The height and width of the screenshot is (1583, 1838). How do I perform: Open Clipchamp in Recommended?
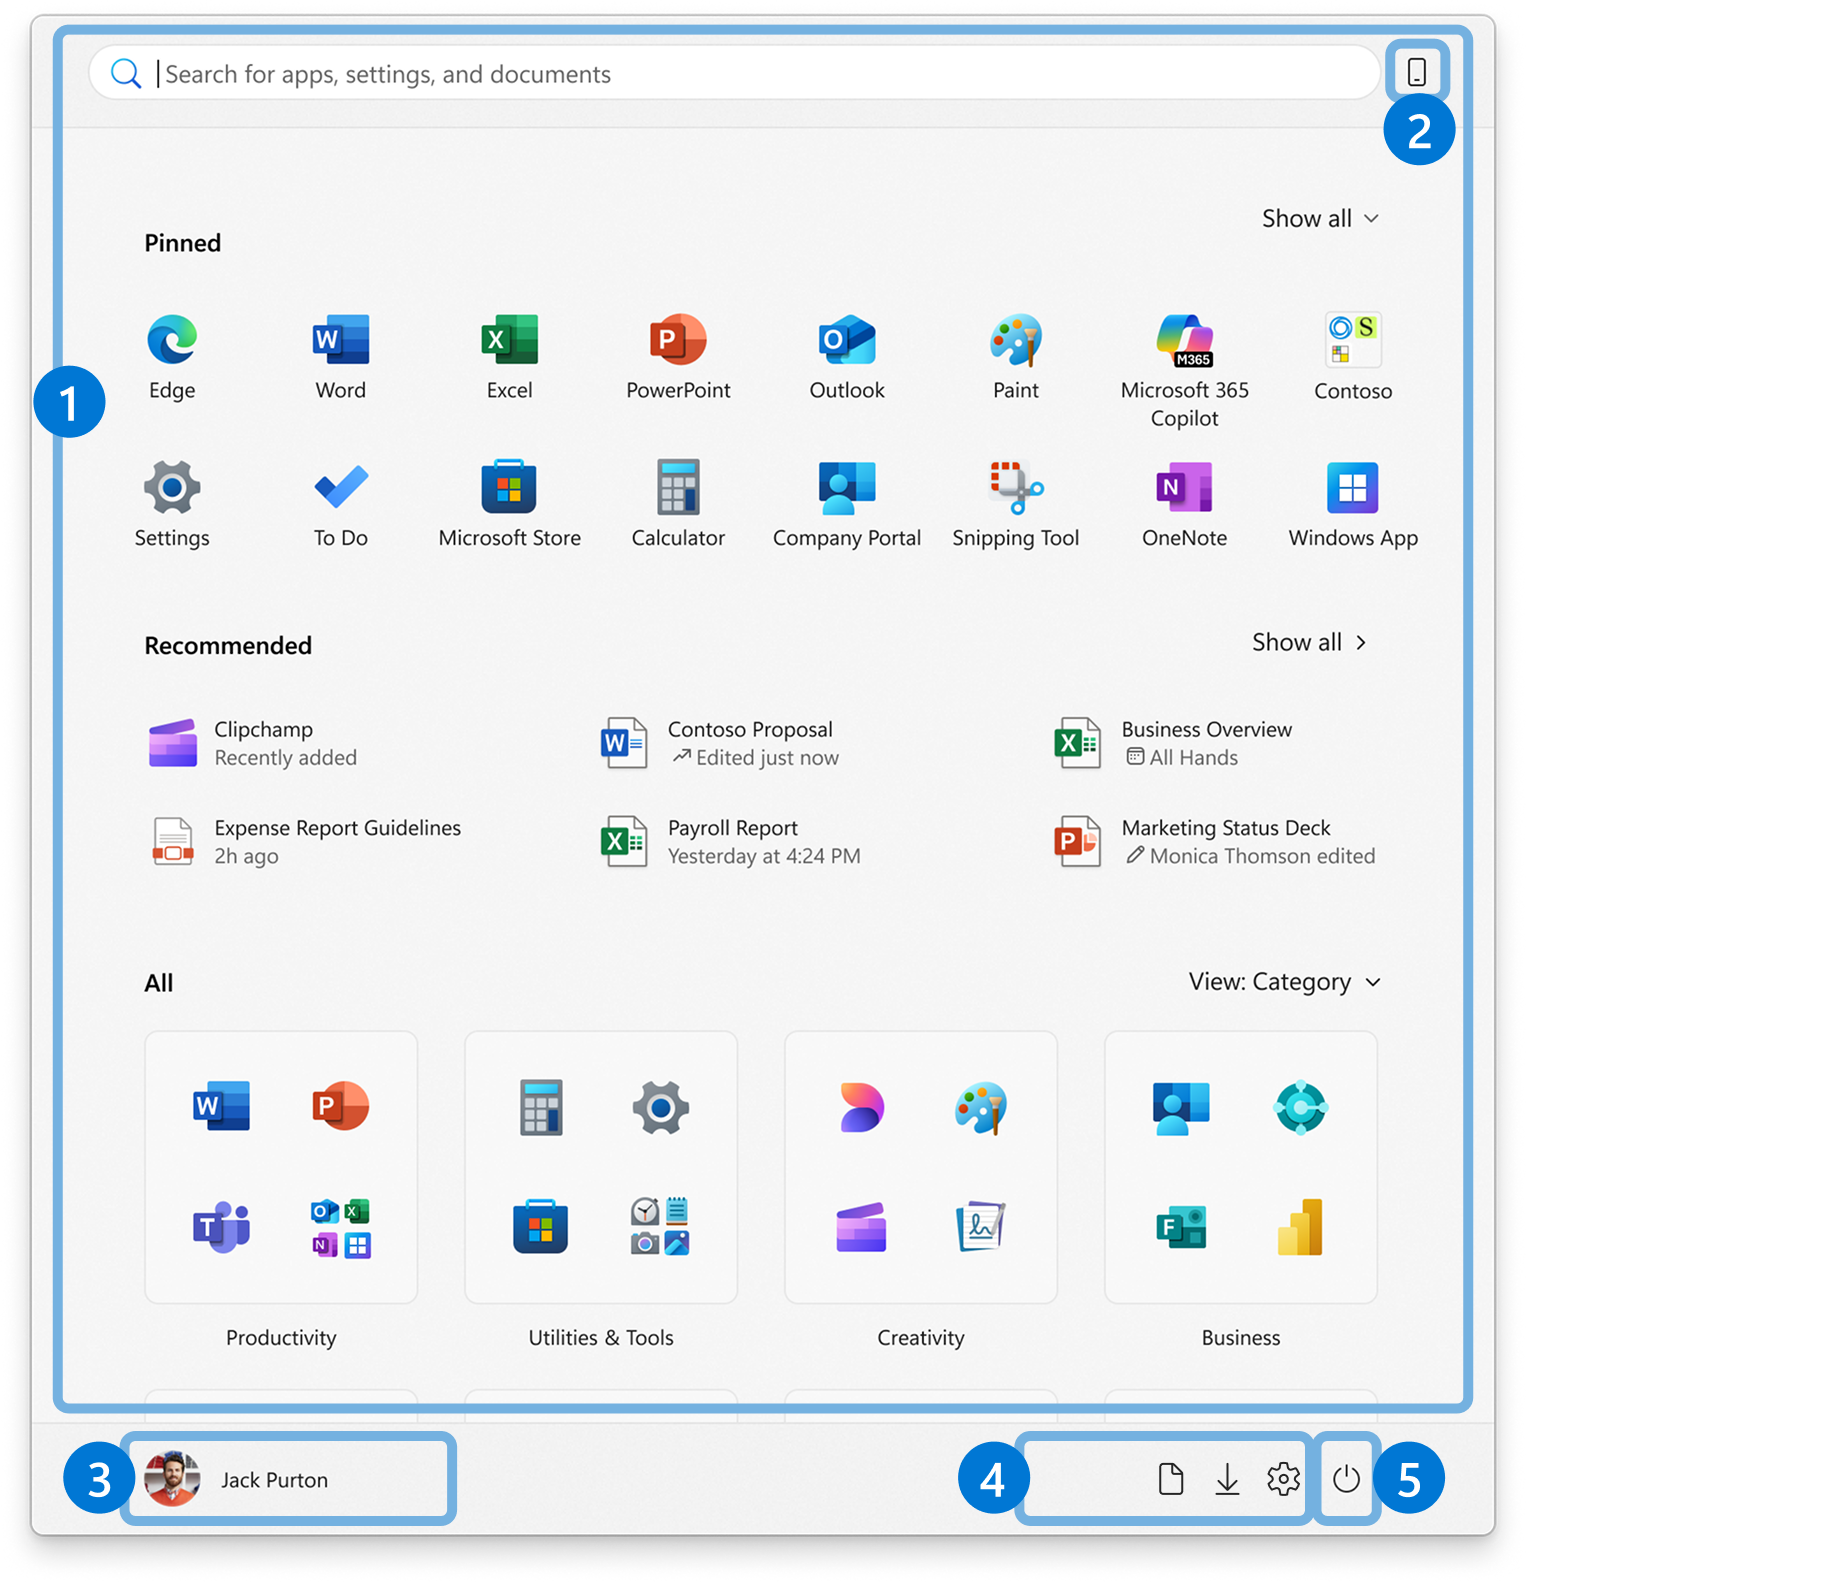pyautogui.click(x=253, y=743)
